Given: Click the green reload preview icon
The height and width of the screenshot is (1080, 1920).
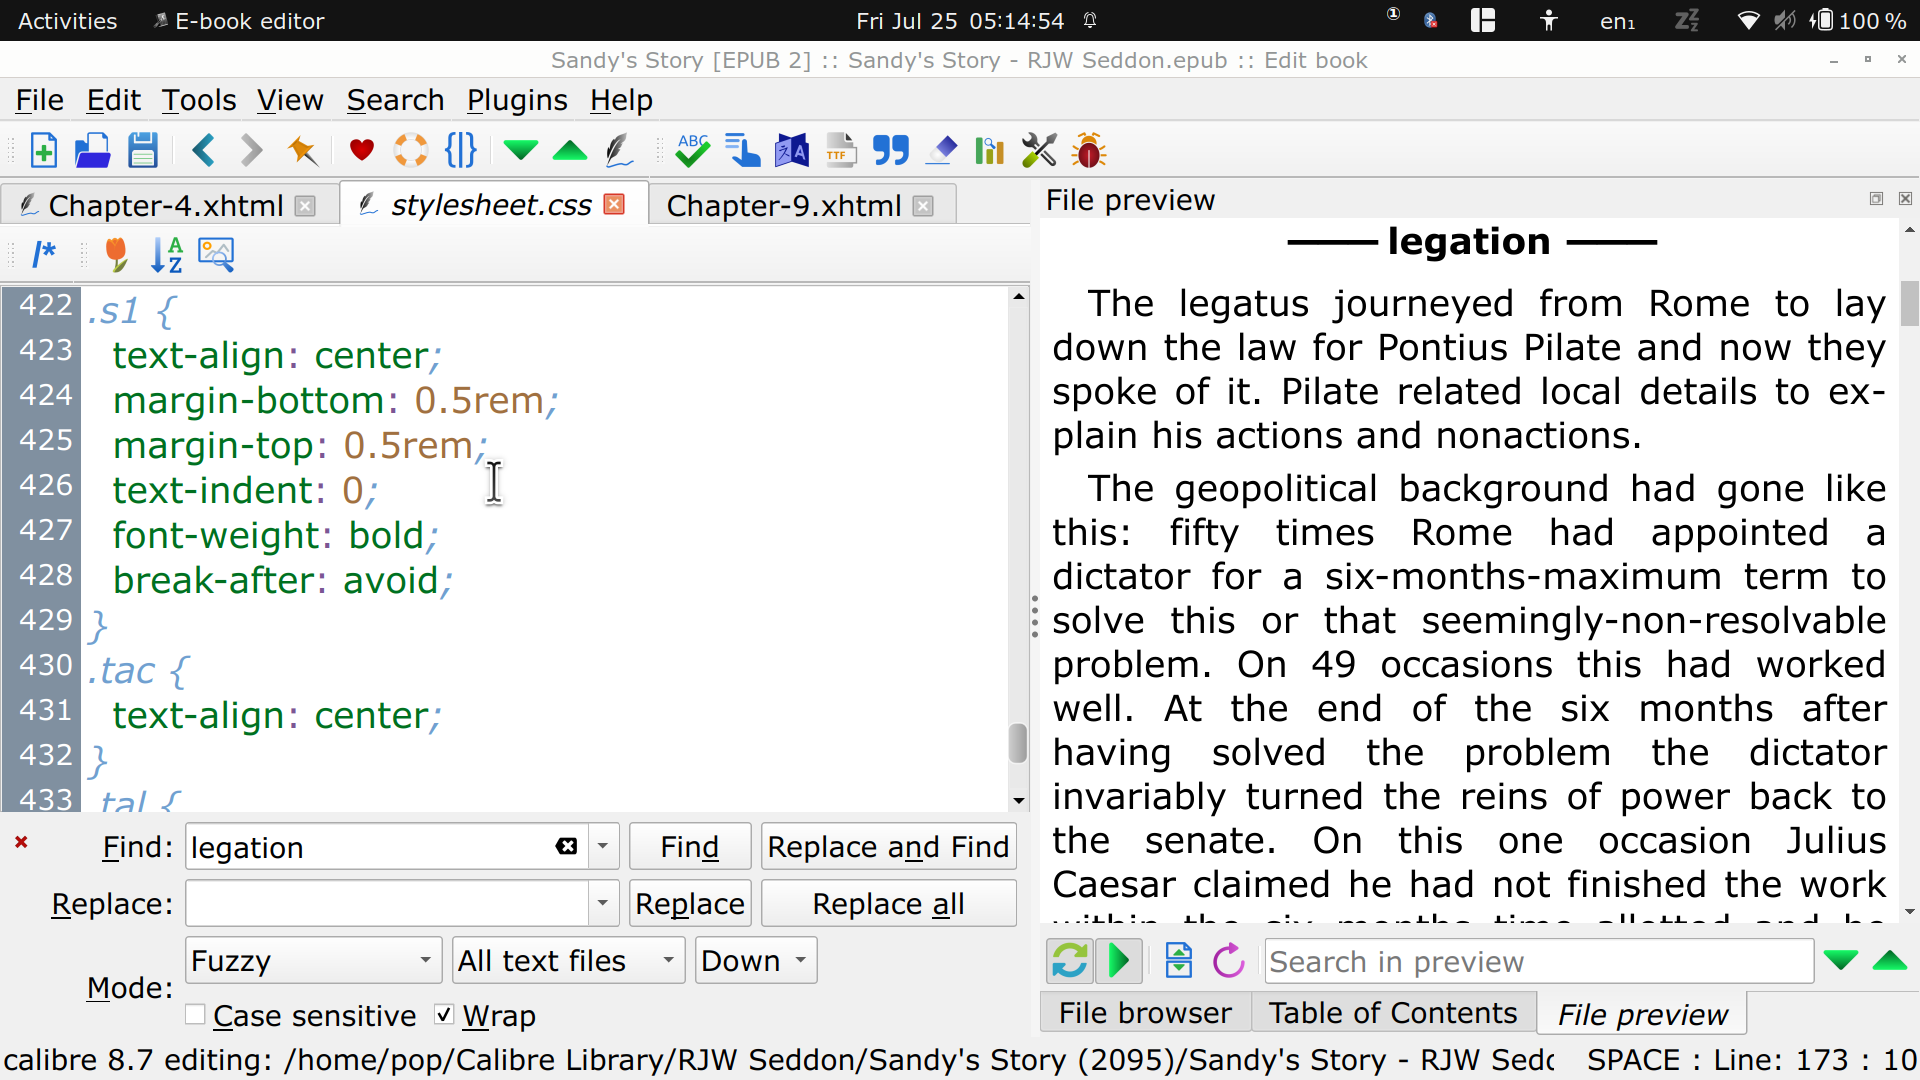Looking at the screenshot, I should click(1069, 961).
